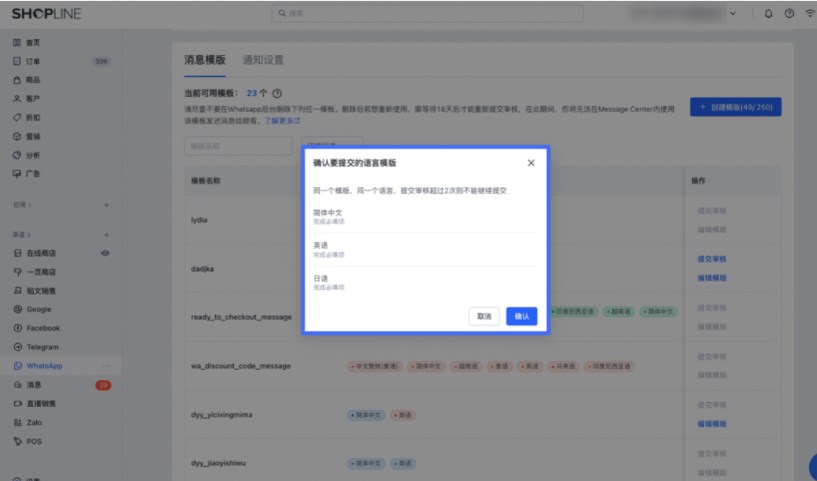817x481 pixels.
Task: Toggle the eye icon beside 在线商店
Action: point(106,253)
